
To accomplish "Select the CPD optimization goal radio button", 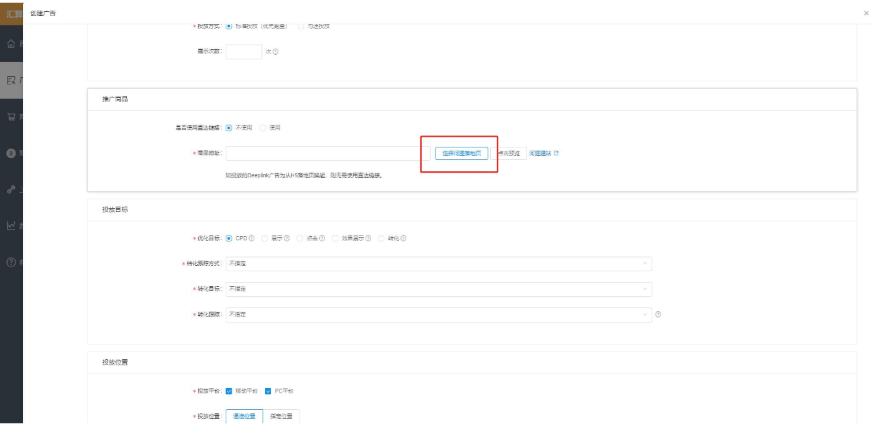I will click(230, 237).
